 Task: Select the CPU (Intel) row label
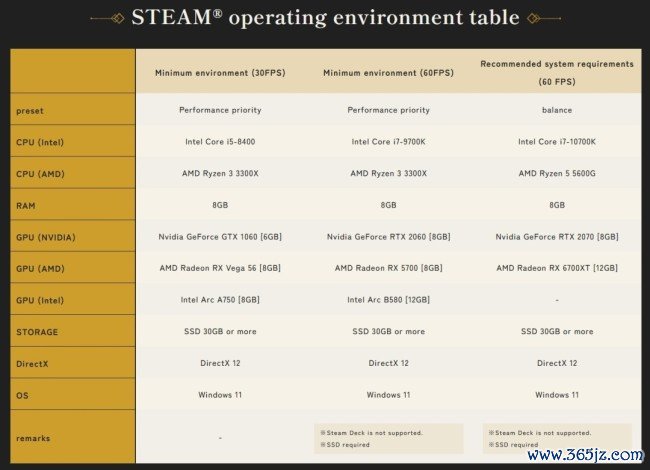click(40, 142)
